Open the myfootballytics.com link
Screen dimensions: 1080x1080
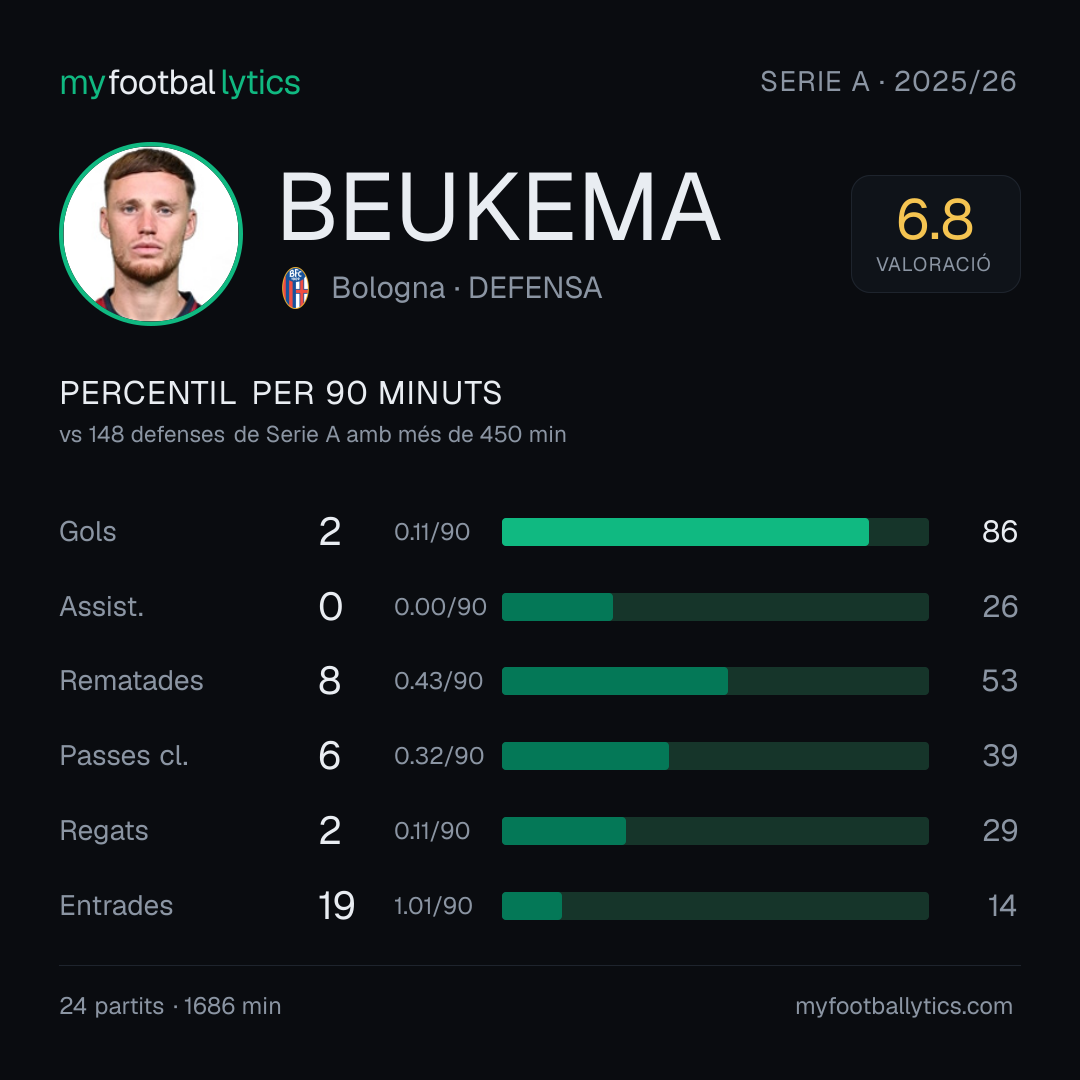904,1006
